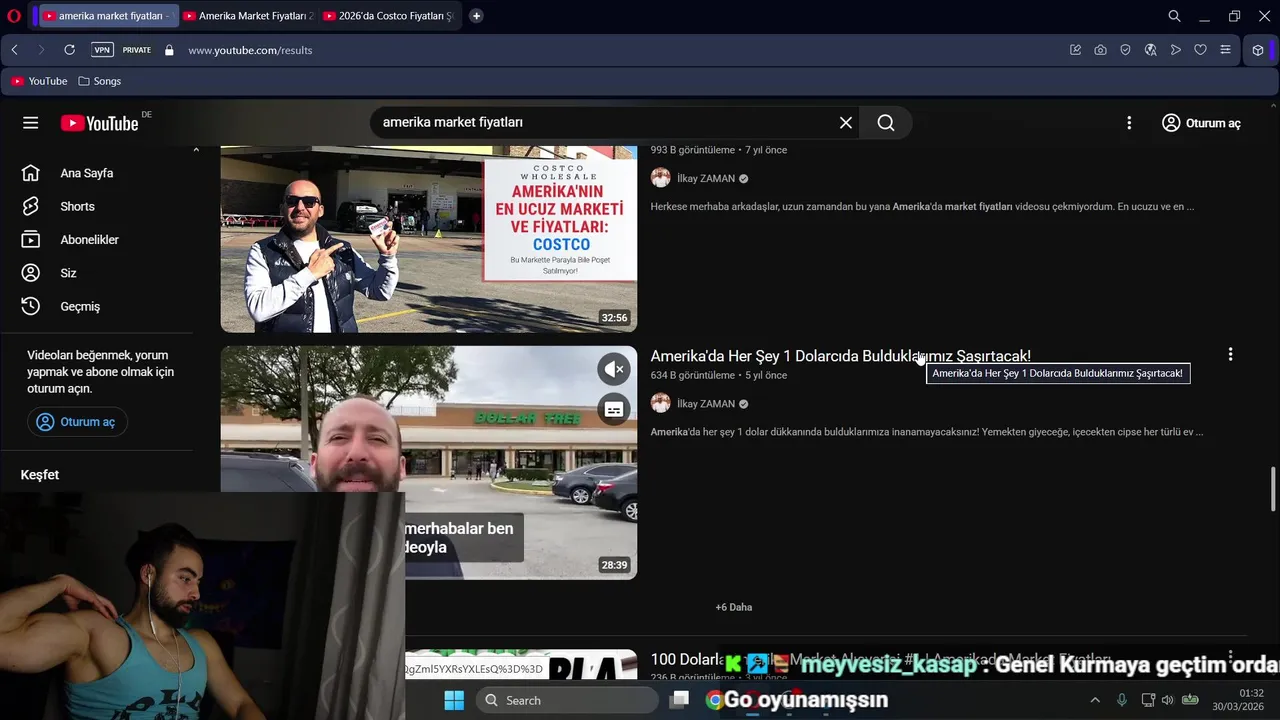This screenshot has height=720, width=1280.
Task: Open the ad blocker shield icon
Action: coord(1125,50)
